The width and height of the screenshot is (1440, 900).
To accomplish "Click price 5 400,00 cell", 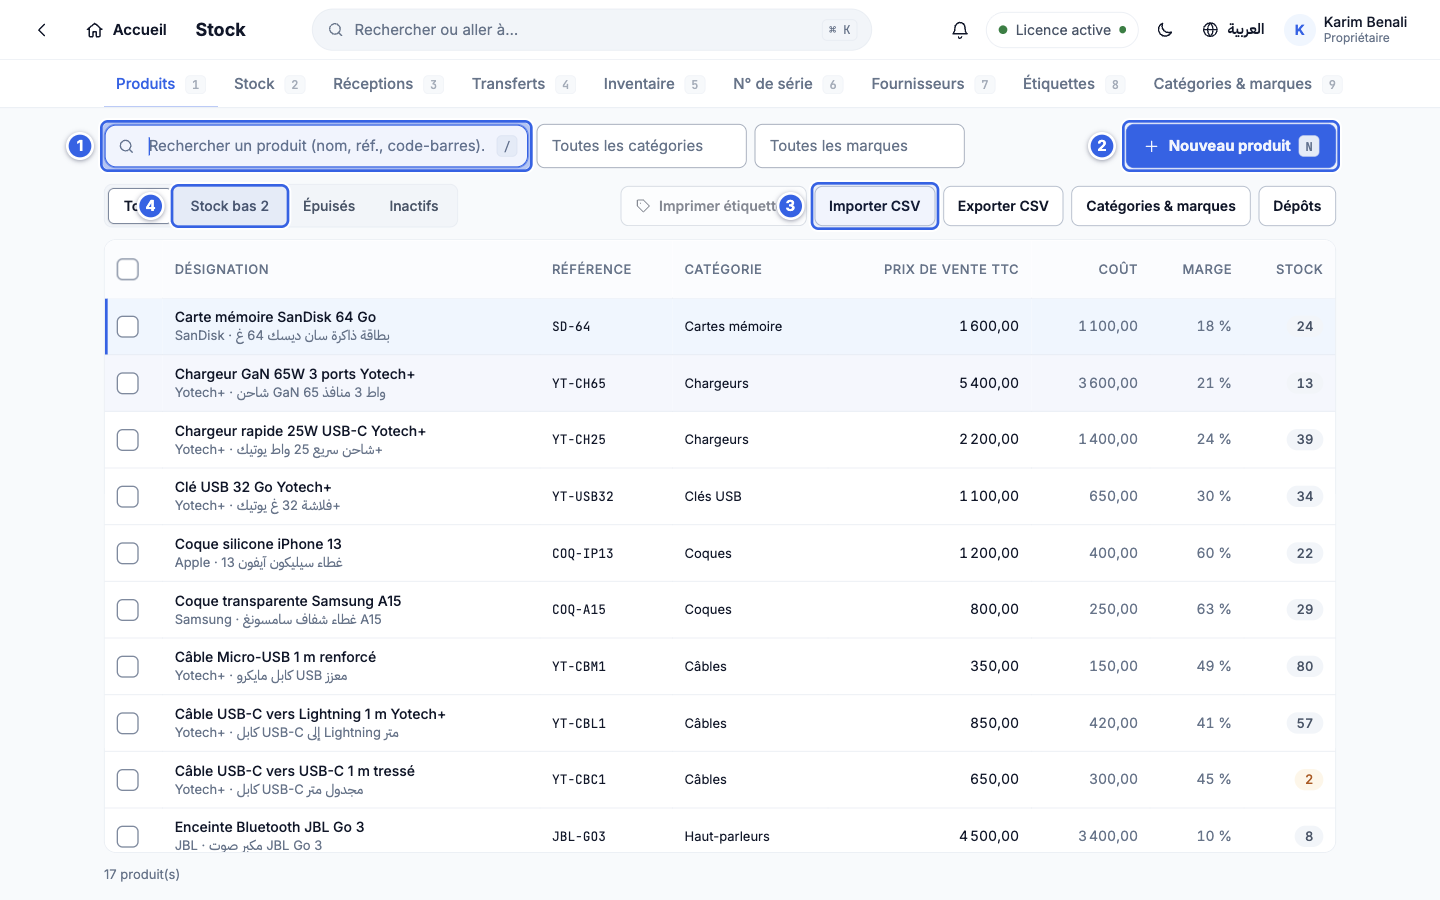I will point(989,383).
